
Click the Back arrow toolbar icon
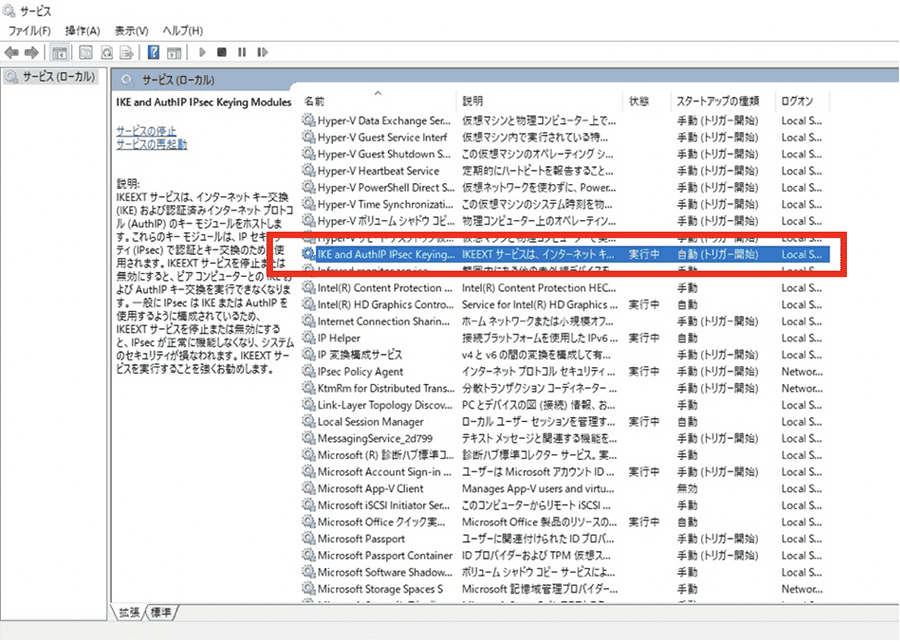click(11, 53)
